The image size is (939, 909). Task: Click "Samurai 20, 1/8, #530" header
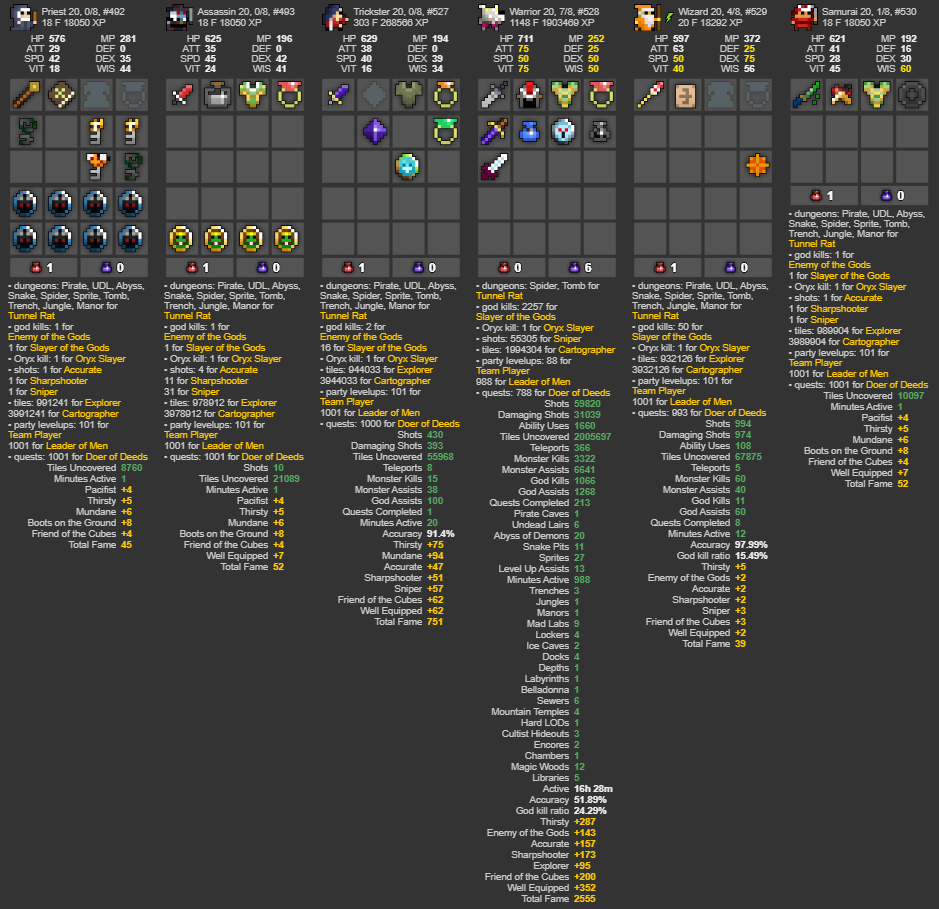tap(869, 11)
